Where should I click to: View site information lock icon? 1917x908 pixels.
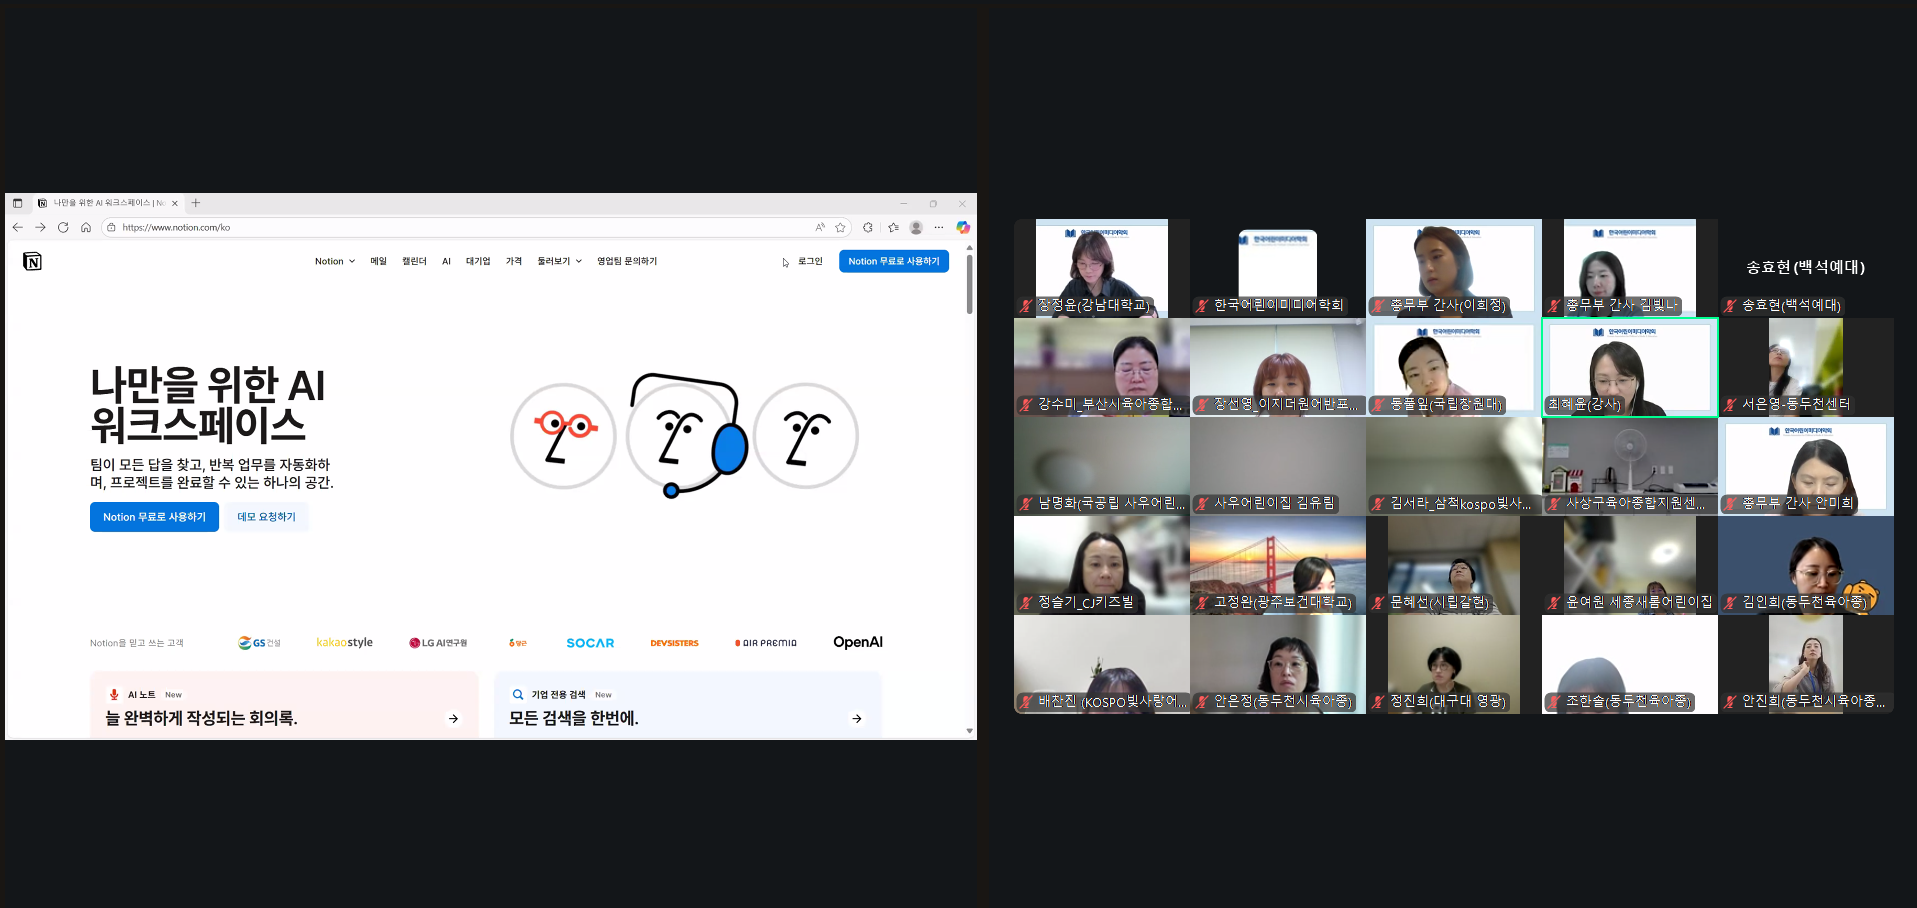click(111, 227)
